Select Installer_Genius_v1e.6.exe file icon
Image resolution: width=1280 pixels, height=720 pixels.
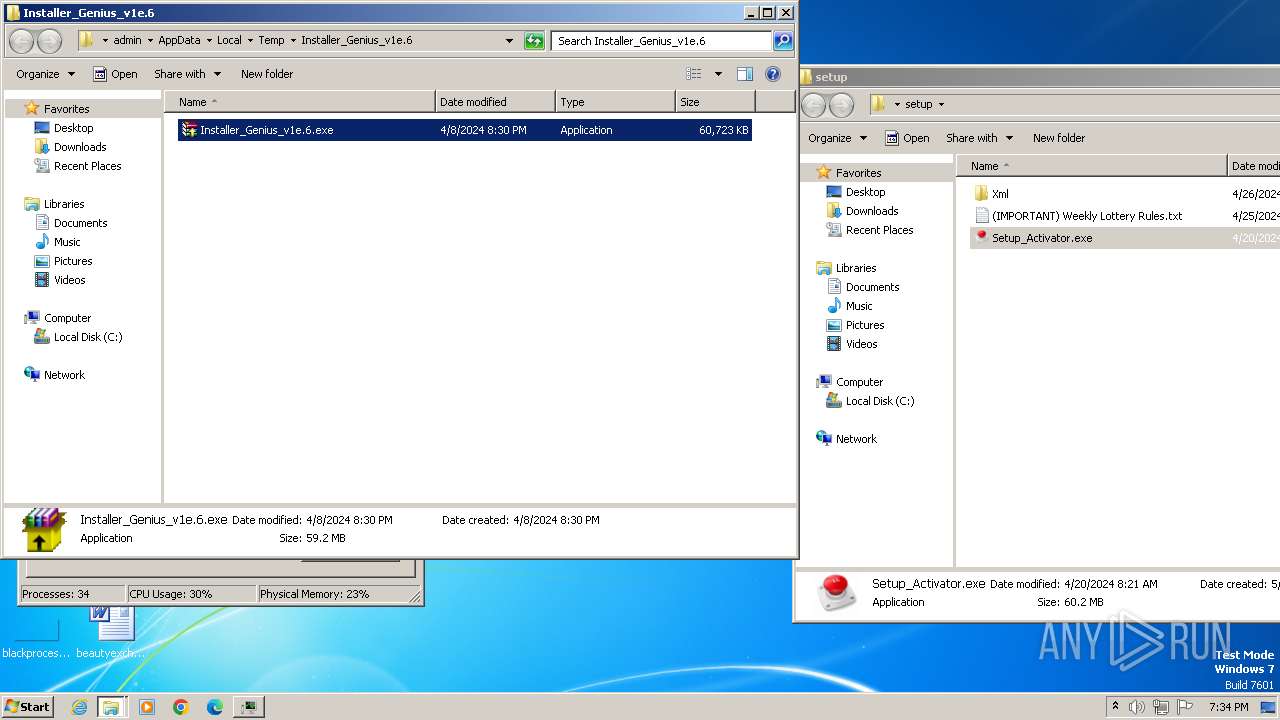pos(189,130)
